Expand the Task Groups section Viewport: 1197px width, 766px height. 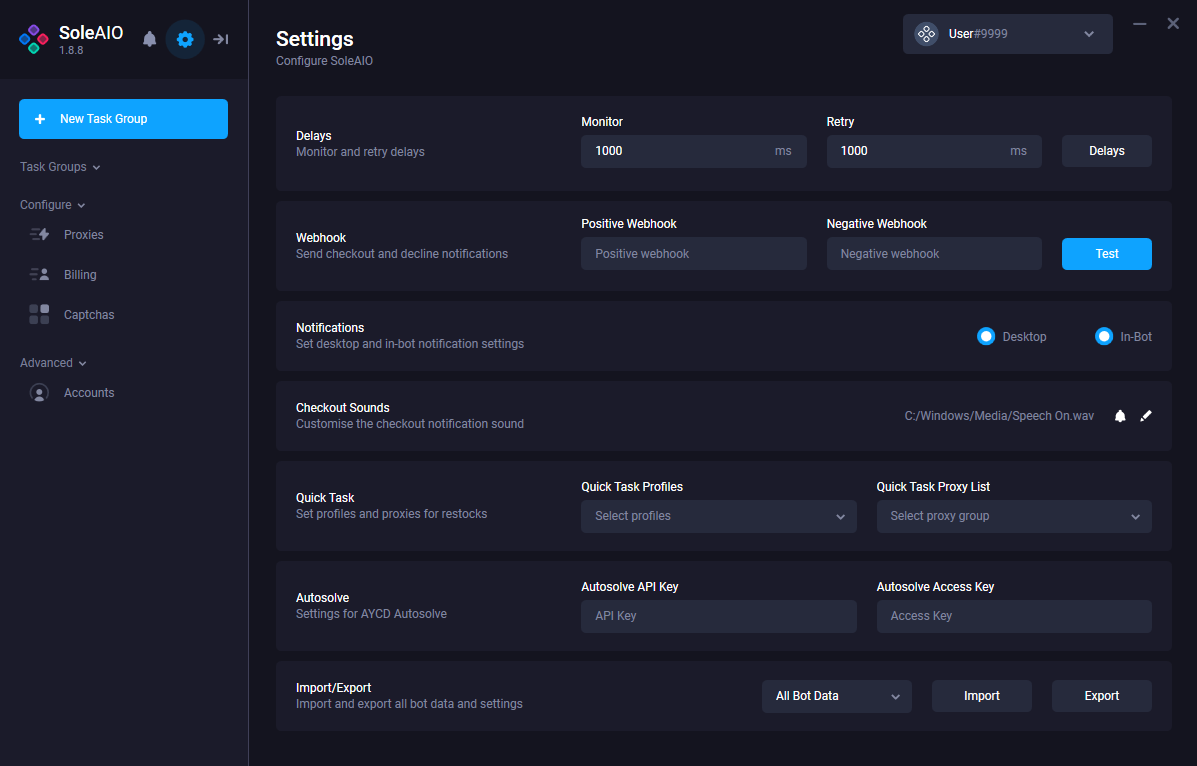60,166
